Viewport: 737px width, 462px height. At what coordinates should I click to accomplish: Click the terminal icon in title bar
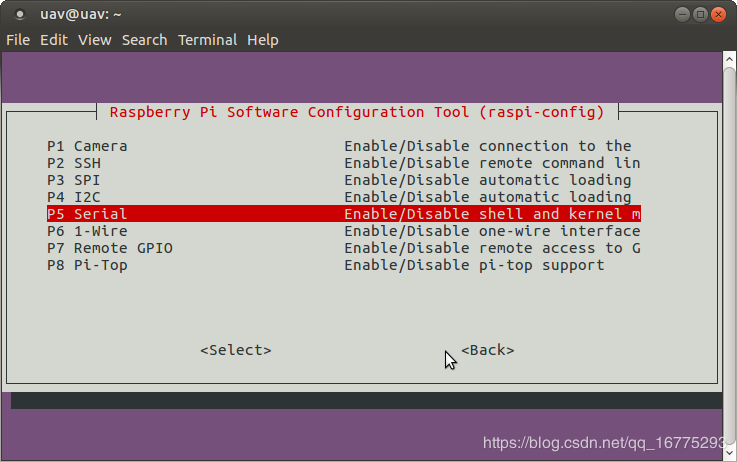point(20,15)
